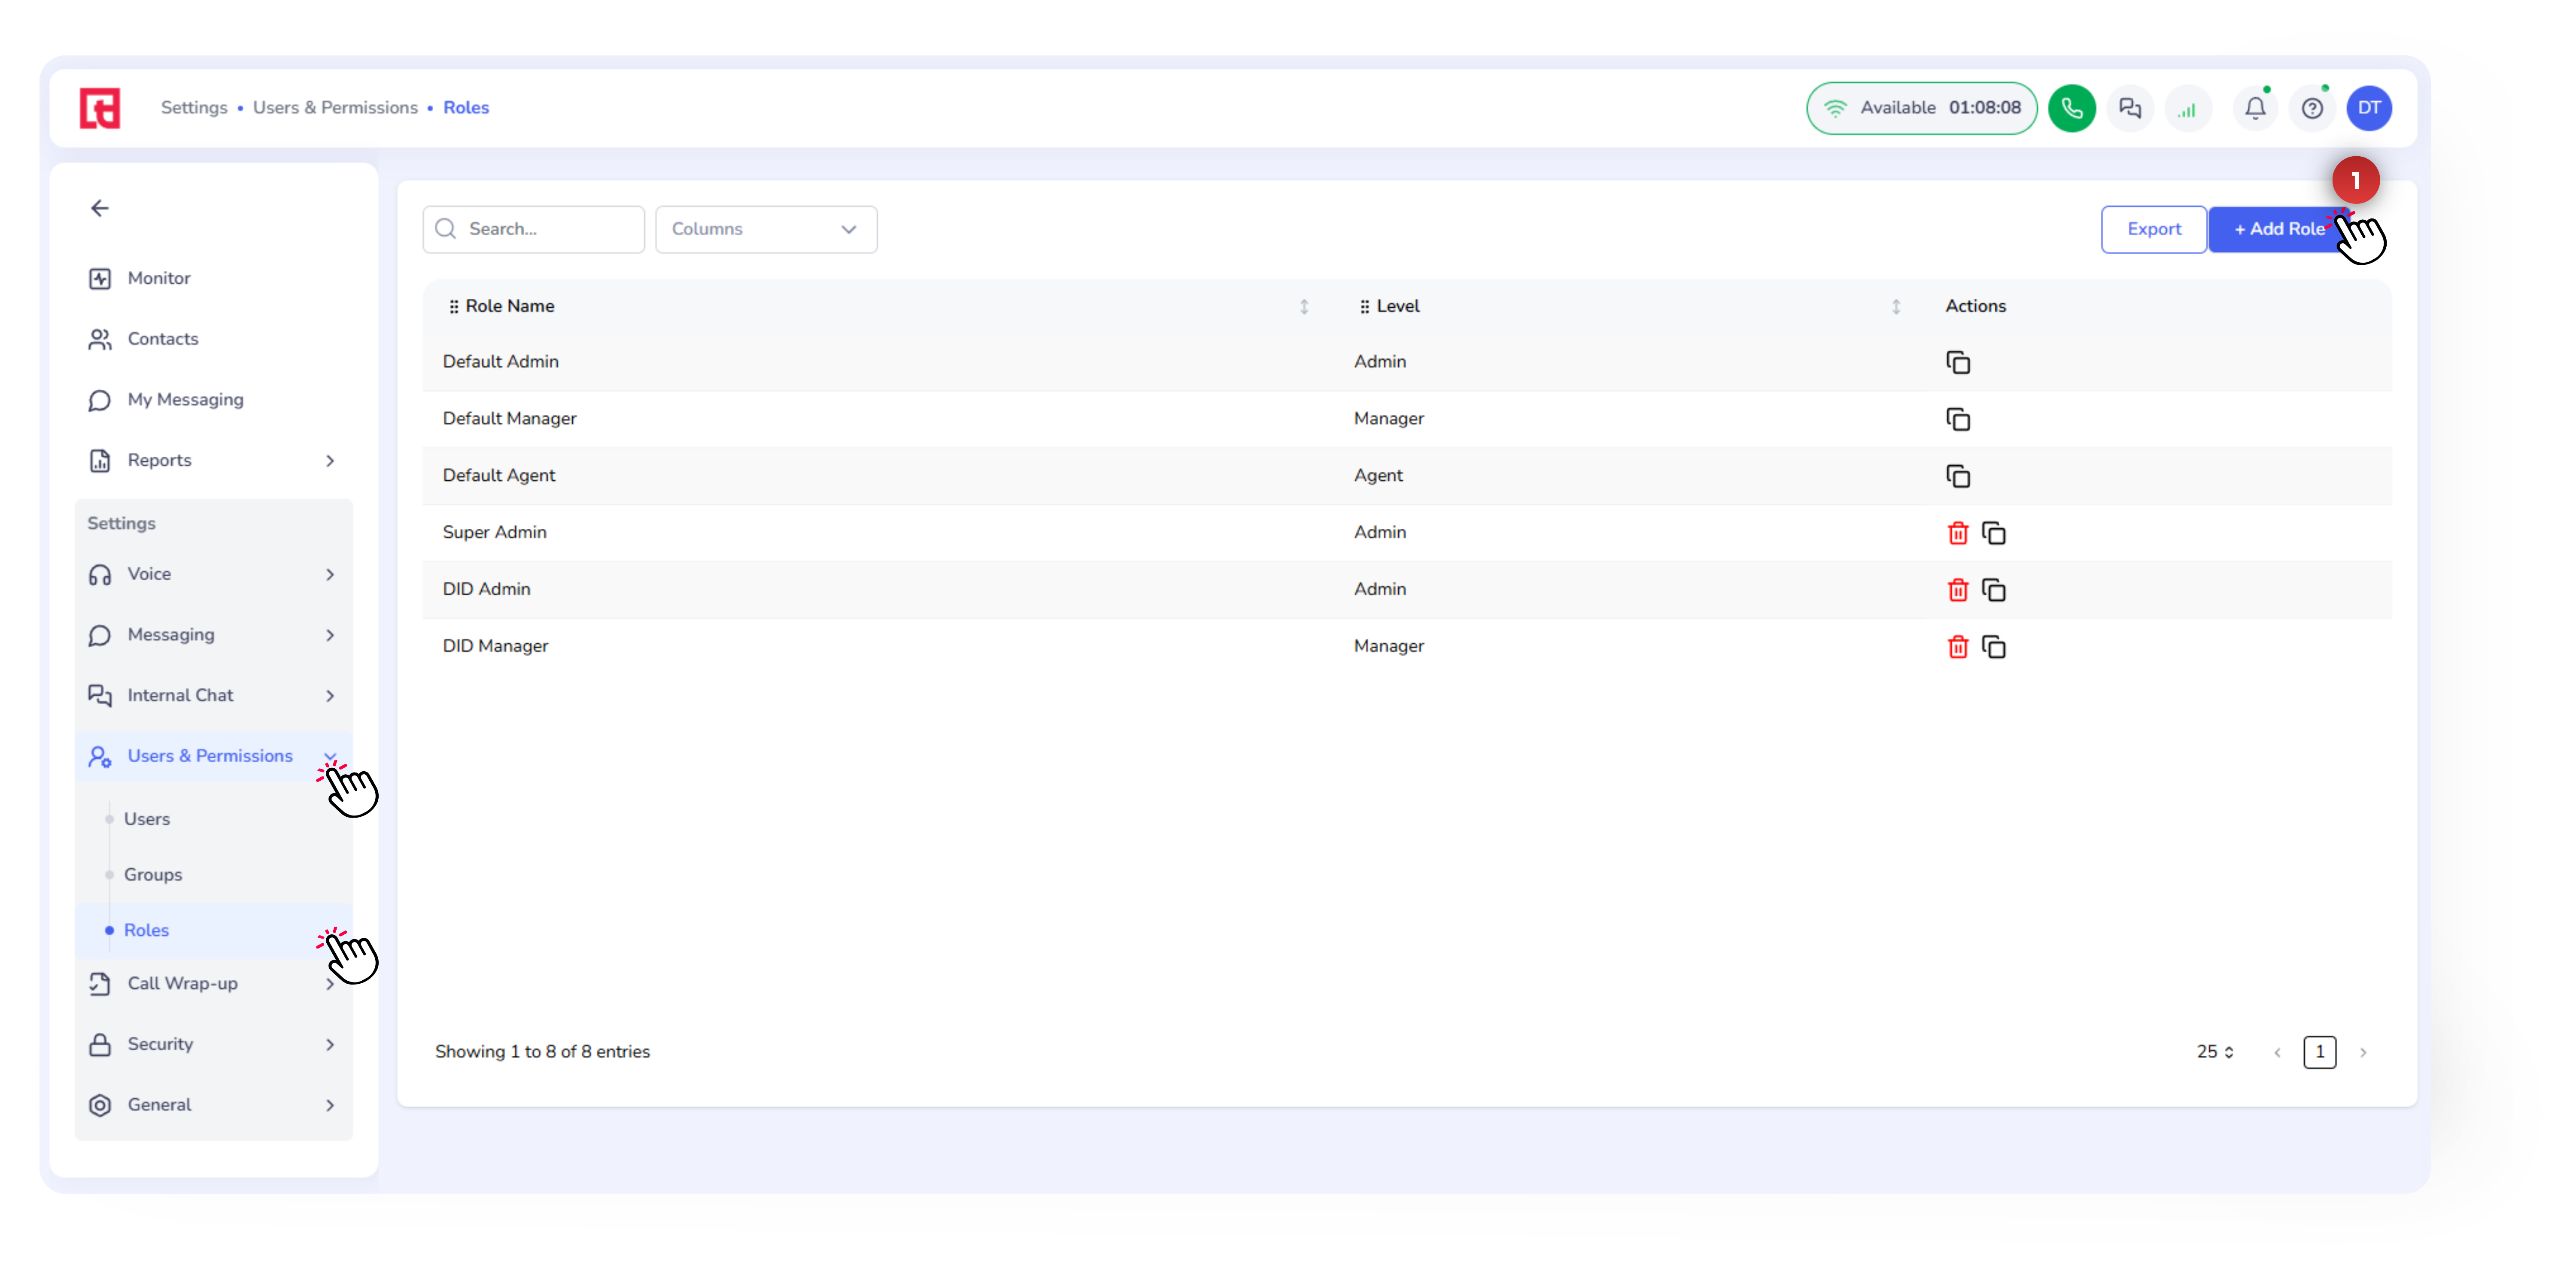Open the Columns dropdown
2576x1282 pixels.
point(765,229)
